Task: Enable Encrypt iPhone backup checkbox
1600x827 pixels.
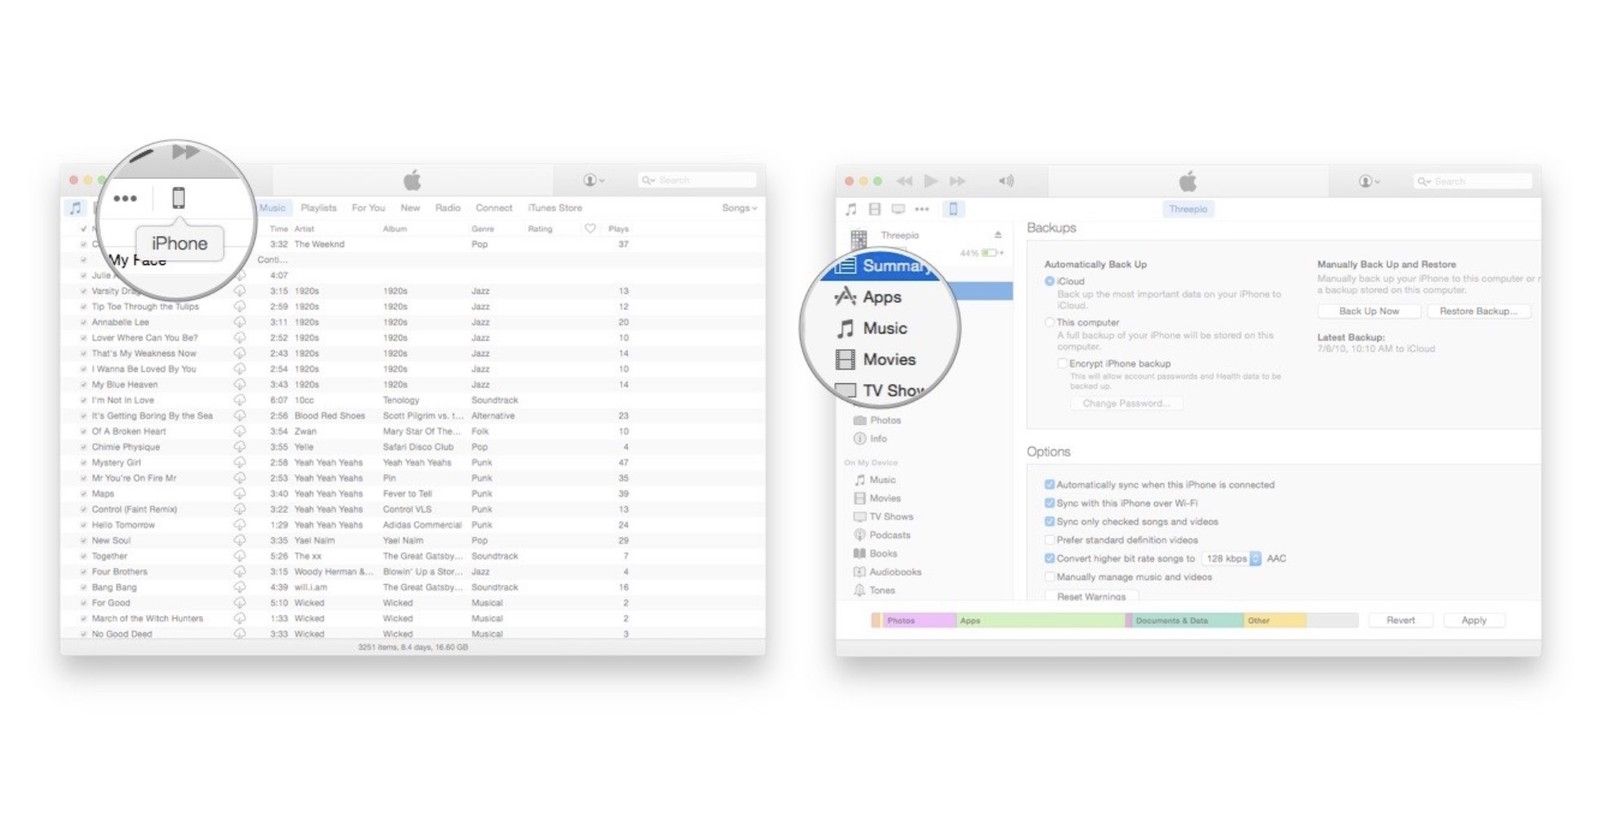Action: [1062, 363]
